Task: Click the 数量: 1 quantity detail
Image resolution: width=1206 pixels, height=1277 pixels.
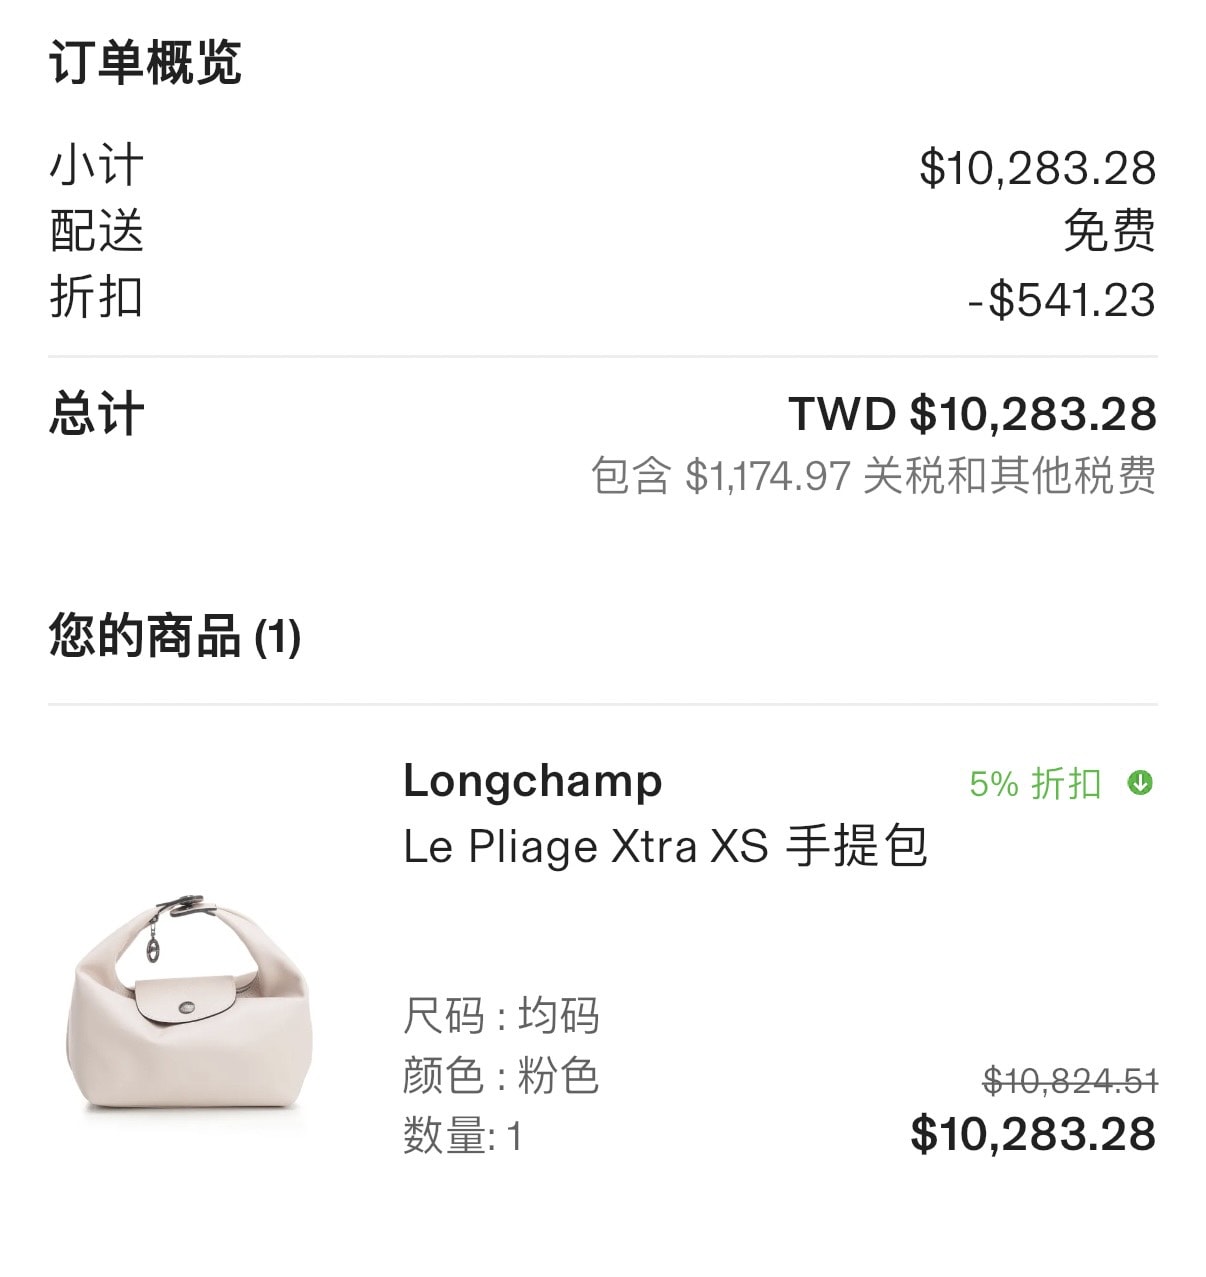Action: click(x=463, y=1136)
